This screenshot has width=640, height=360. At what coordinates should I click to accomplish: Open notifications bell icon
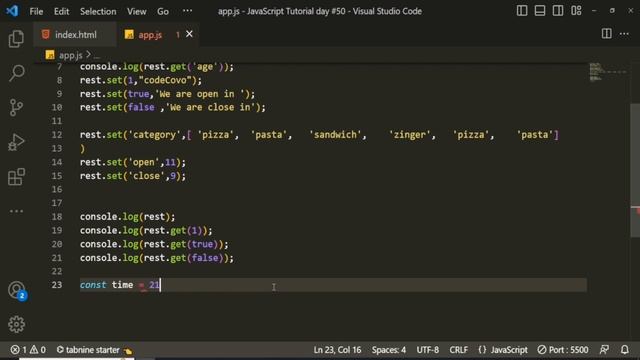coord(624,350)
